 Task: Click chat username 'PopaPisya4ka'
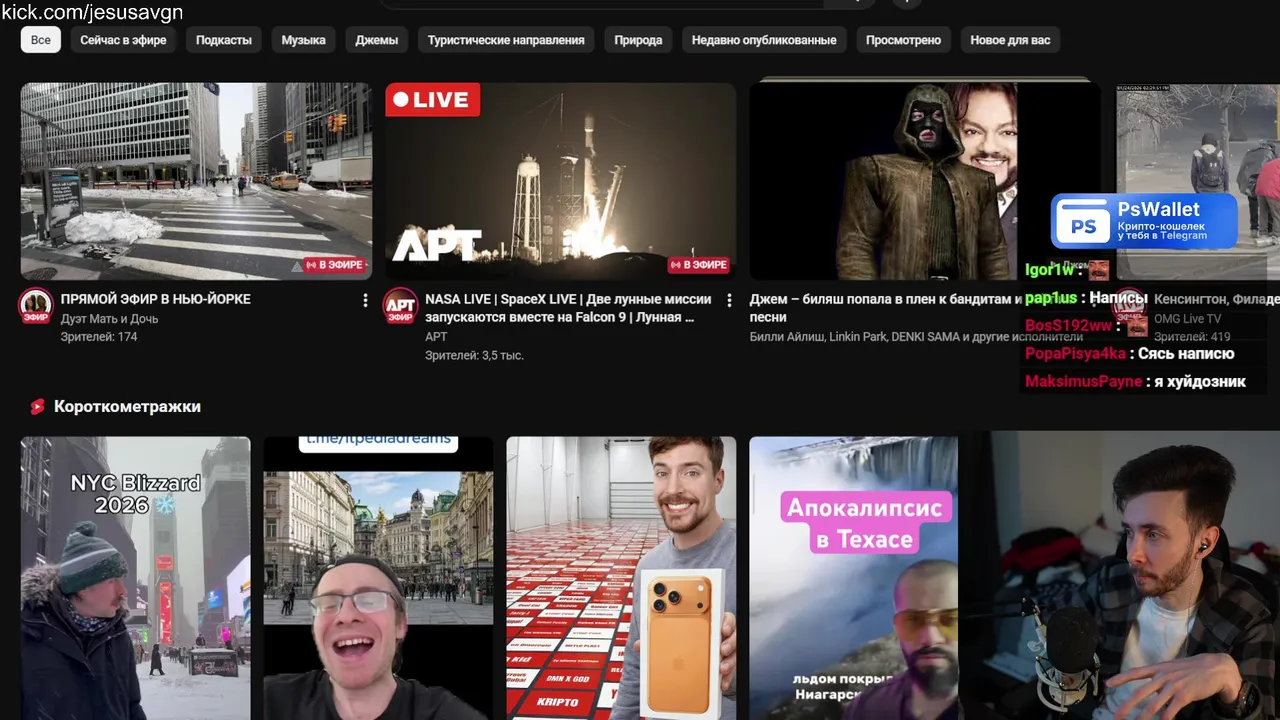click(x=1075, y=354)
